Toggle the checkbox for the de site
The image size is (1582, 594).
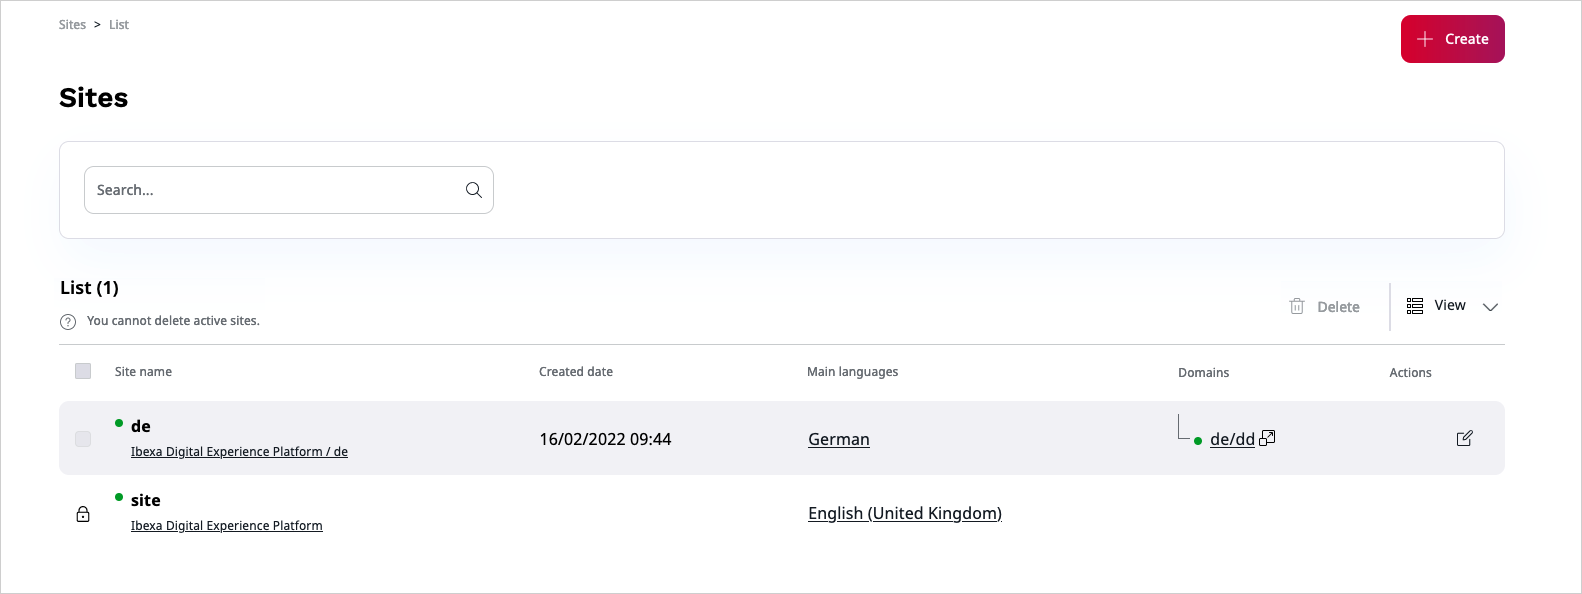pos(83,439)
